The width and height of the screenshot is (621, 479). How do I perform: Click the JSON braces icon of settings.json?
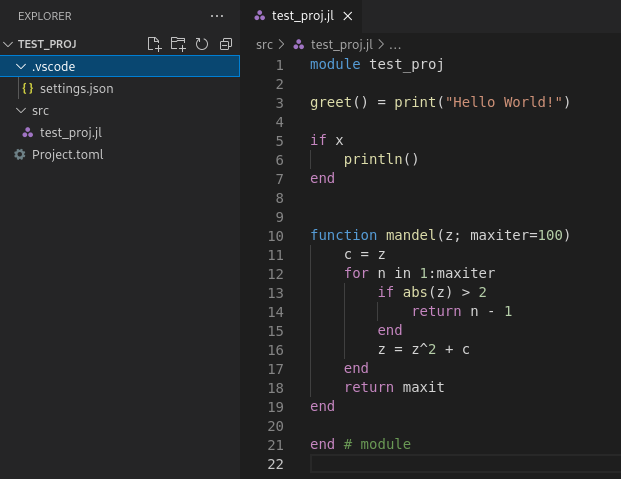tap(28, 88)
